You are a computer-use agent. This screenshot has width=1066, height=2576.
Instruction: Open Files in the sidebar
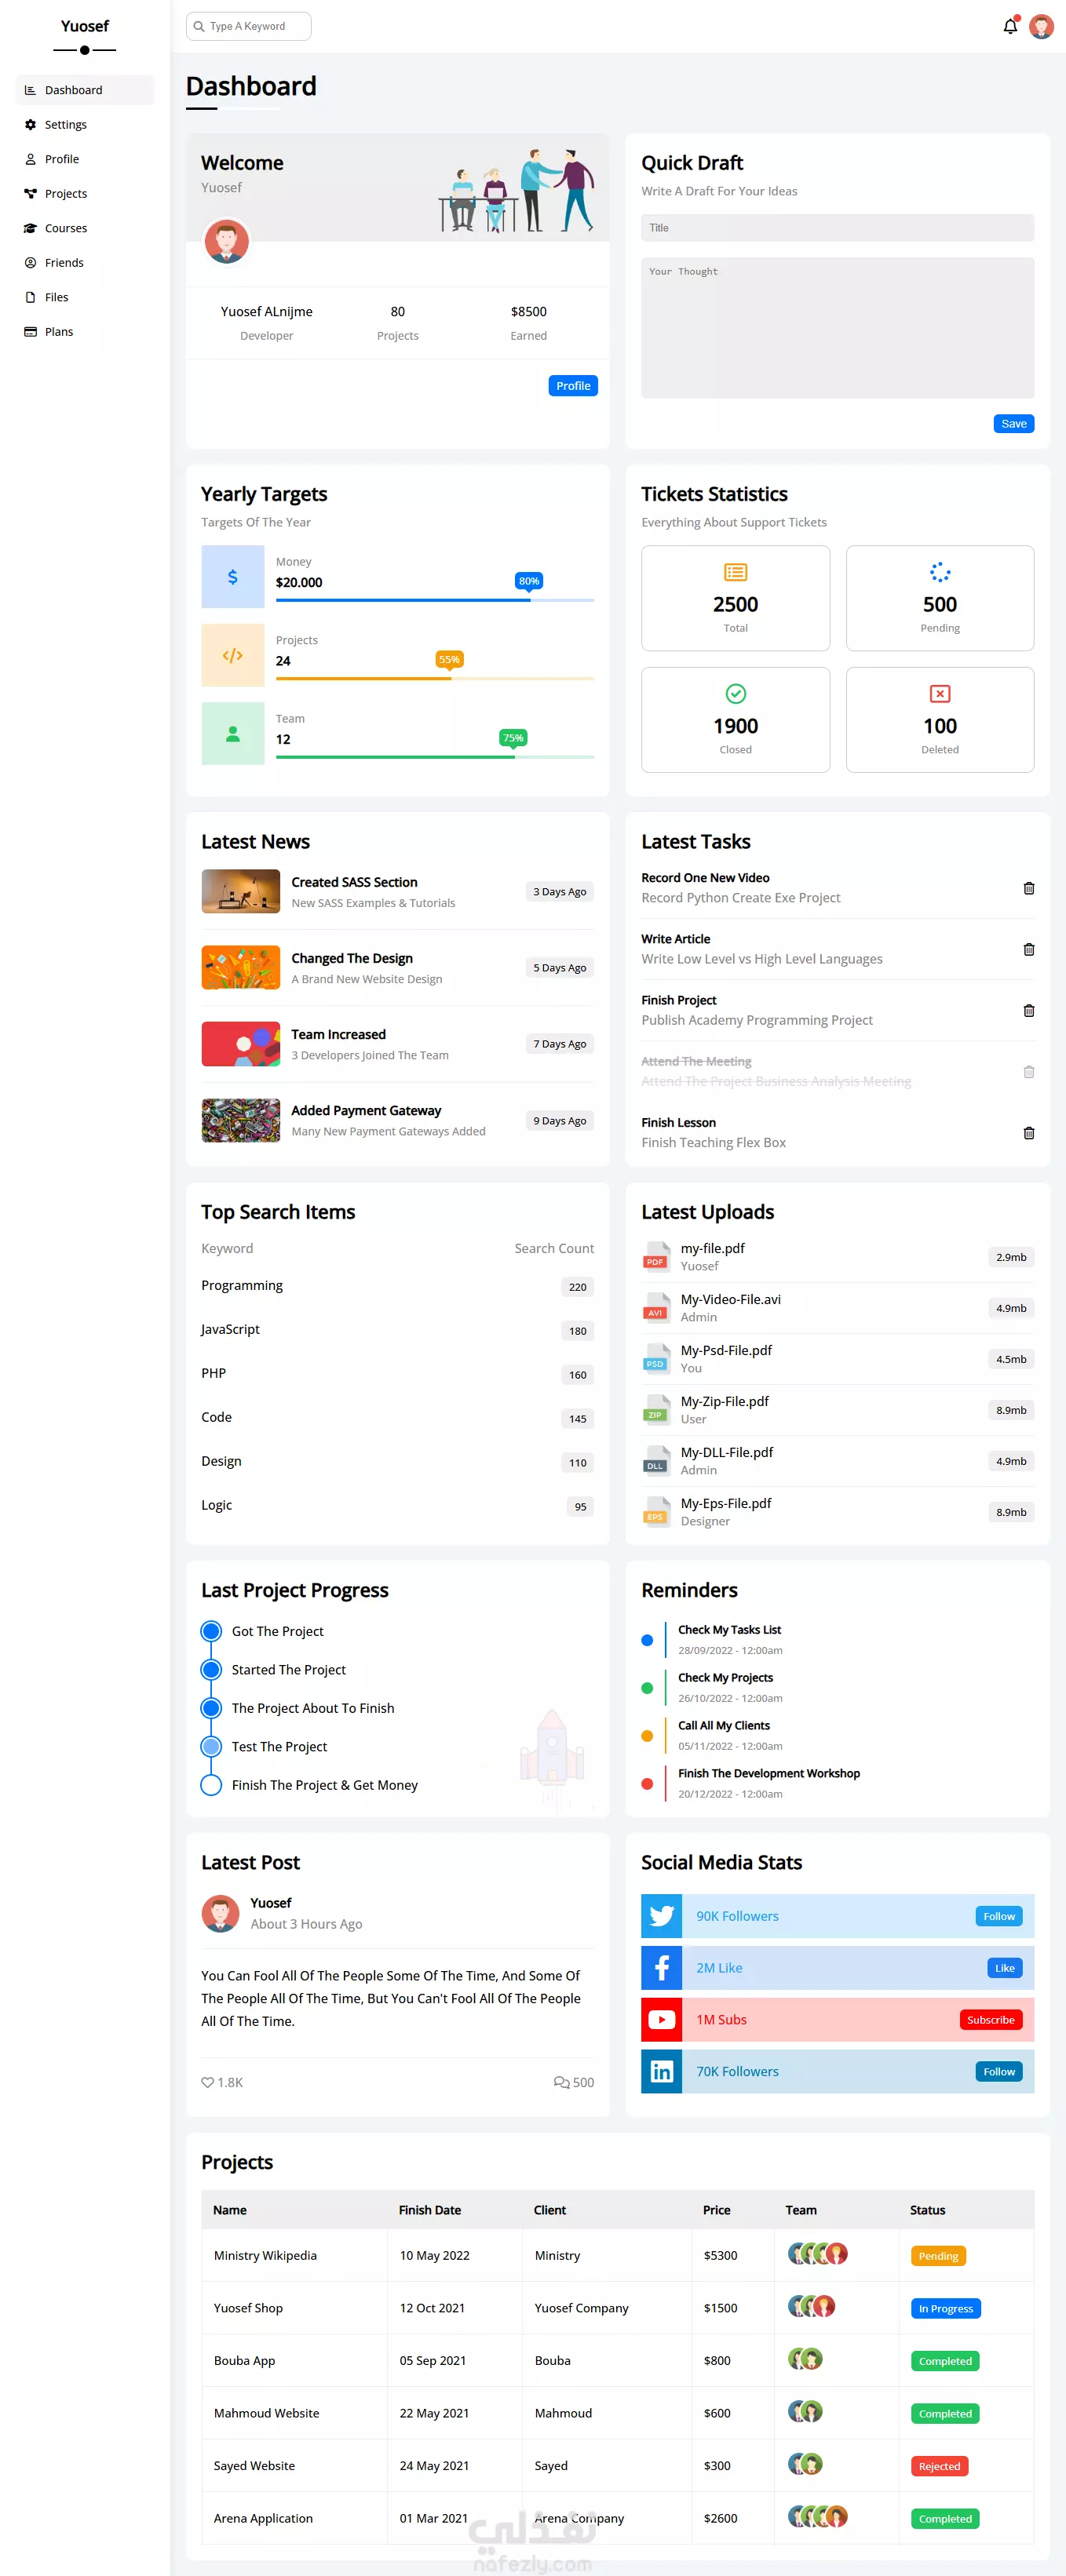coord(85,297)
